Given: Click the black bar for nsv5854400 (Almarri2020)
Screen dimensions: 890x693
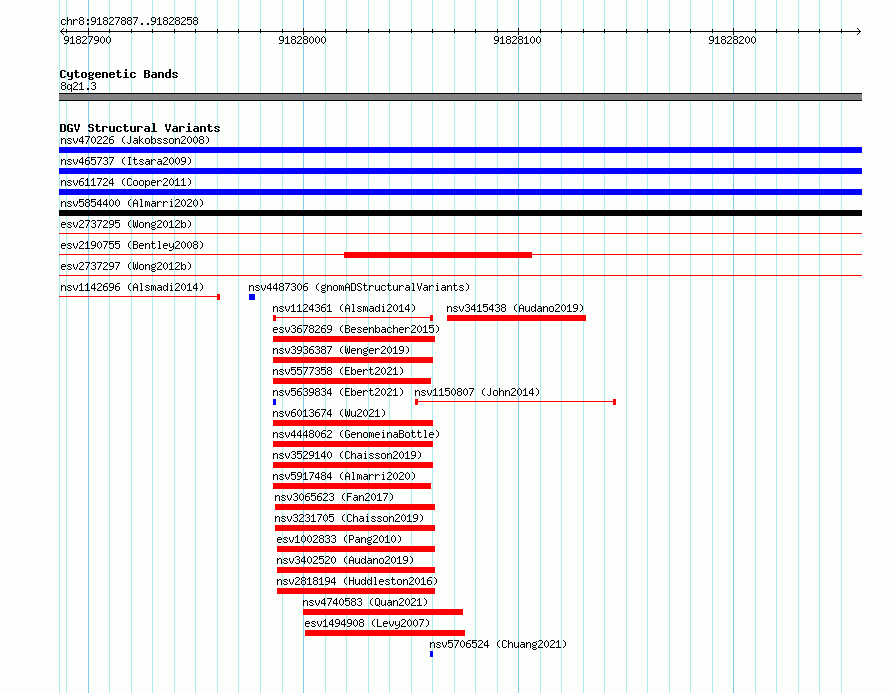Looking at the screenshot, I should [x=460, y=213].
